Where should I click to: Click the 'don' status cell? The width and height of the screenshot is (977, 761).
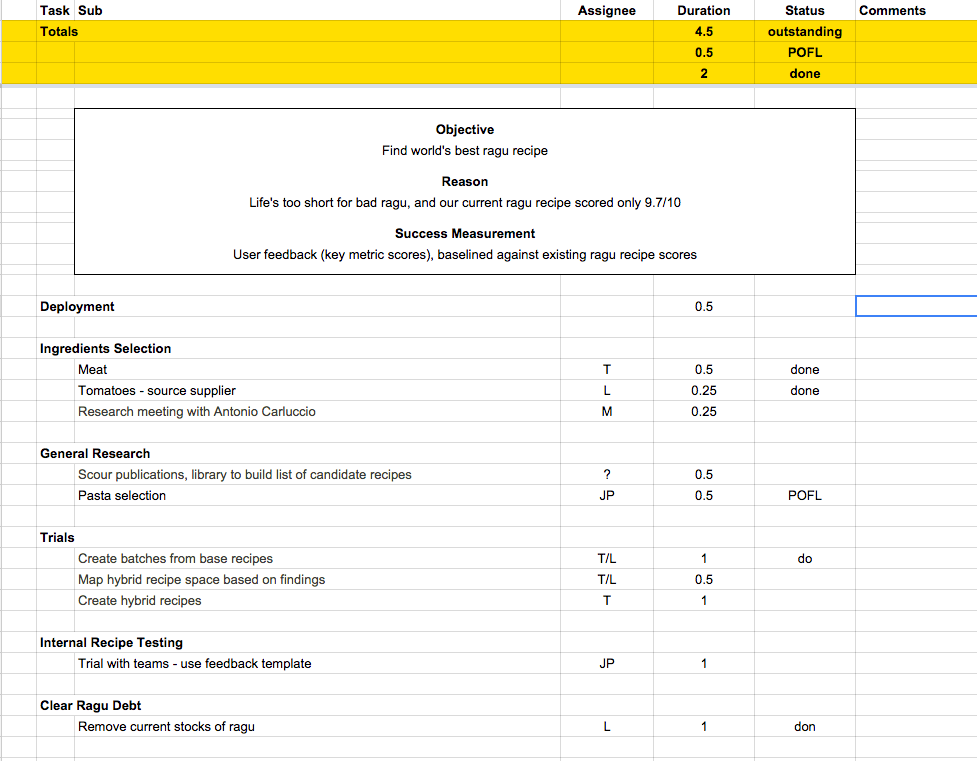coord(804,727)
